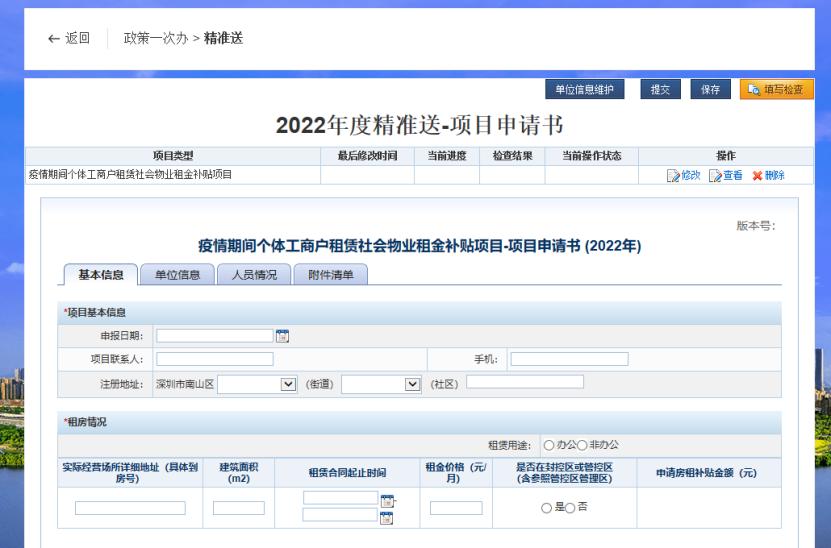Select 办公 rental purpose radio button
831x548 pixels.
click(548, 445)
